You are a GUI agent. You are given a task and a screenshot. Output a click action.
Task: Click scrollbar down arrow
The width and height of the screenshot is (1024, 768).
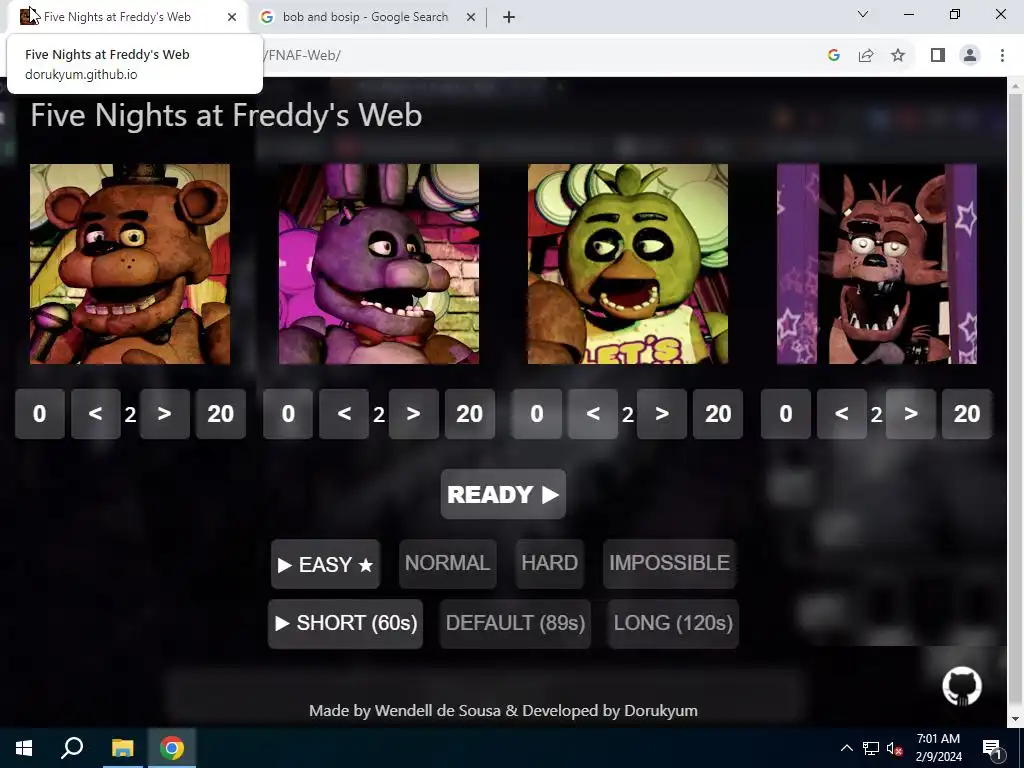pos(1016,719)
